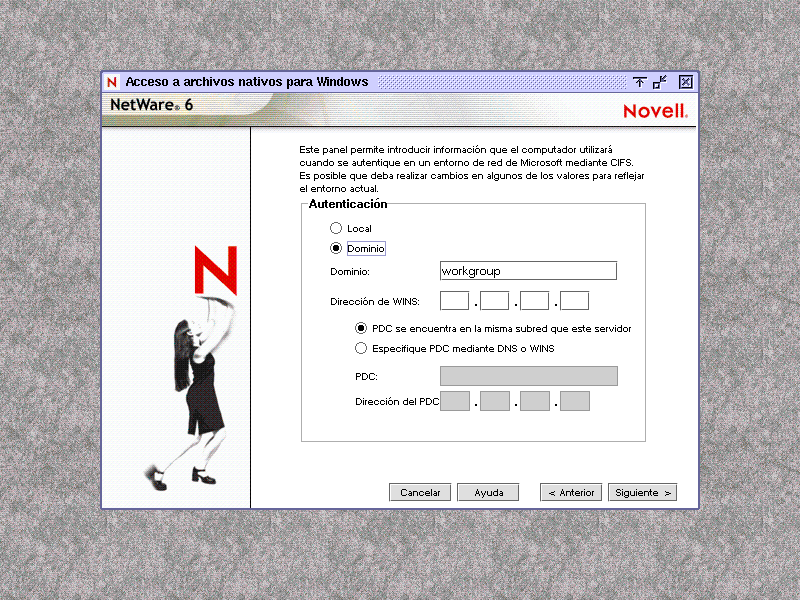The height and width of the screenshot is (600, 800).
Task: Enable 'Especifique PDC mediante DNS o WINS'
Action: (361, 348)
